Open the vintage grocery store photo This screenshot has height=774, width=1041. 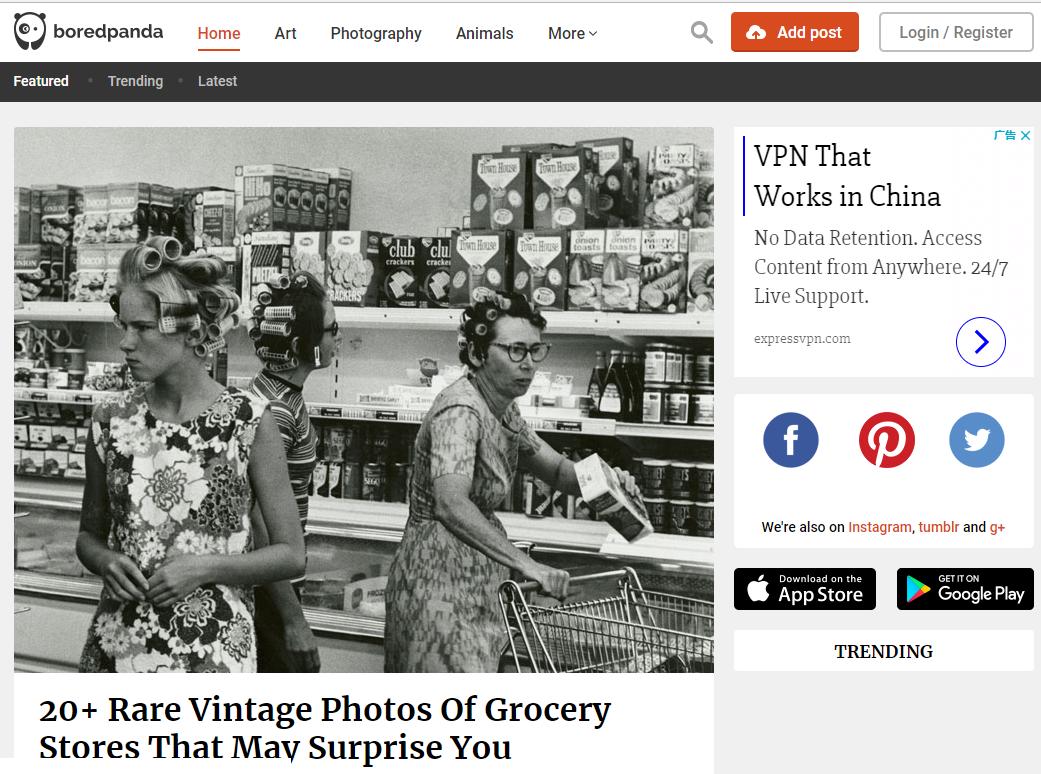[364, 400]
